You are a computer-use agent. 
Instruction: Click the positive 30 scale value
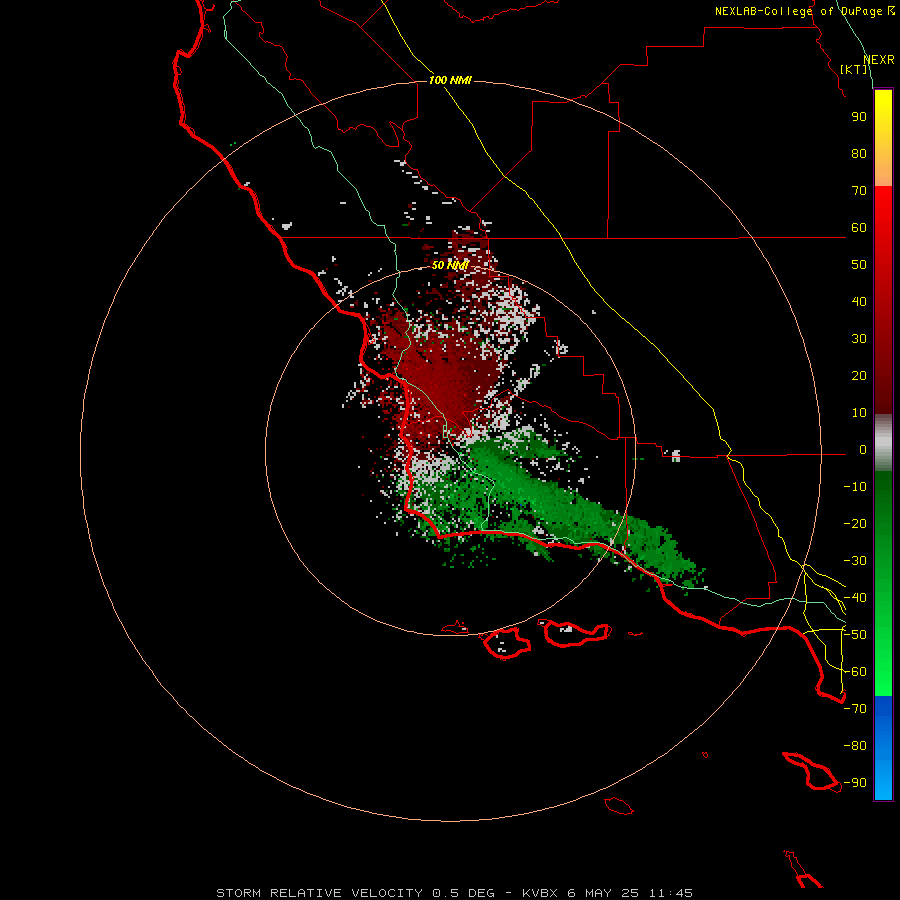click(859, 339)
